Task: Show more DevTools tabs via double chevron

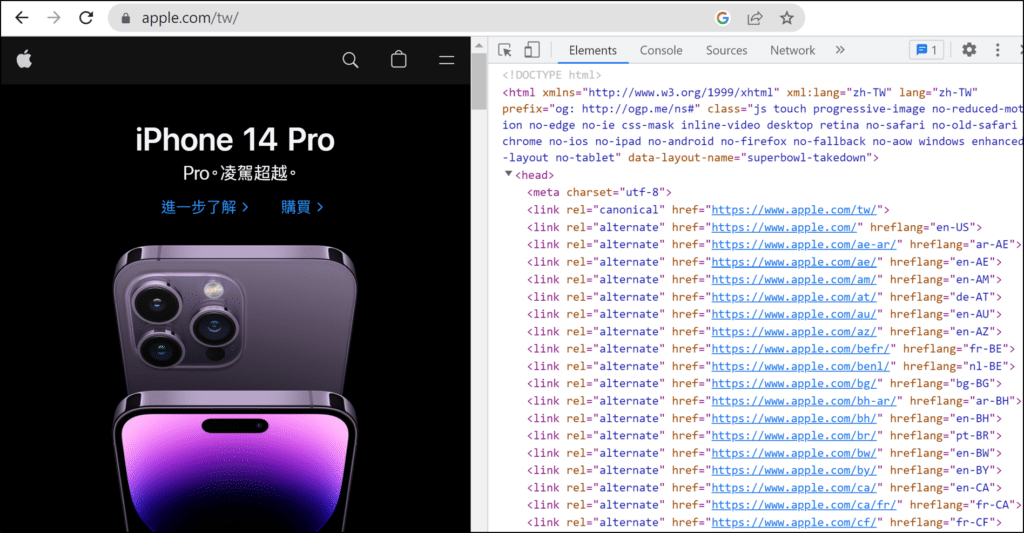Action: pyautogui.click(x=839, y=50)
